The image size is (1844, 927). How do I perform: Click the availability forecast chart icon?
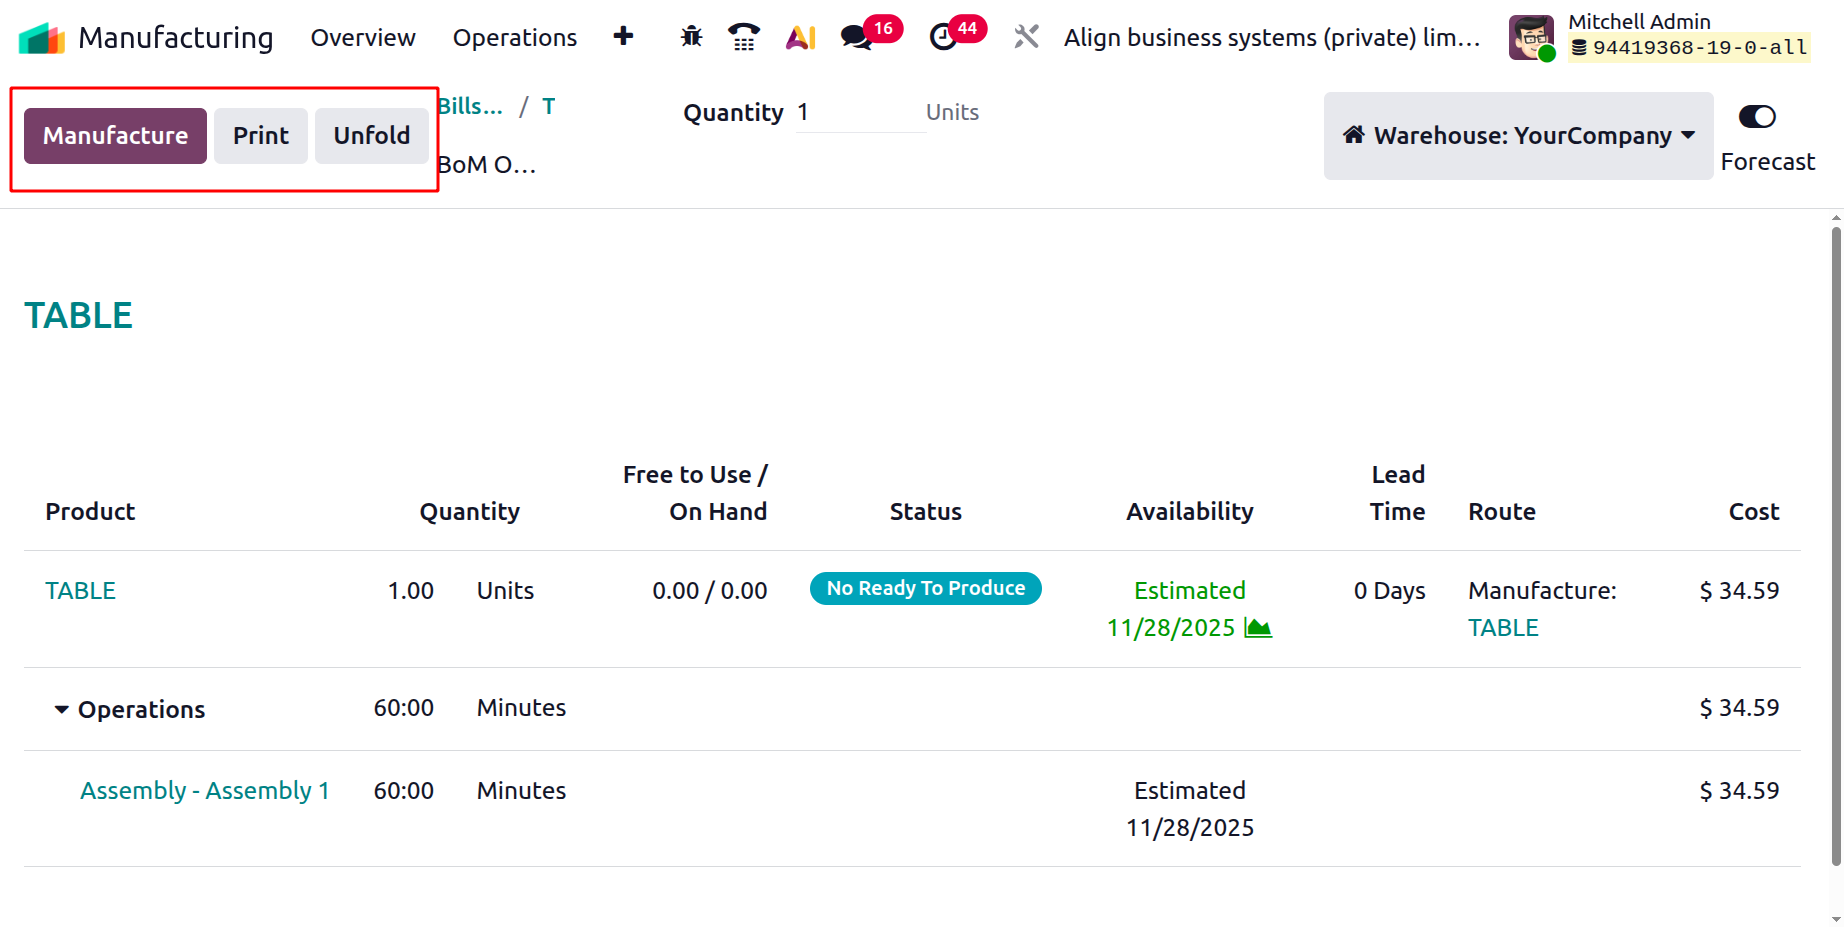coord(1258,628)
